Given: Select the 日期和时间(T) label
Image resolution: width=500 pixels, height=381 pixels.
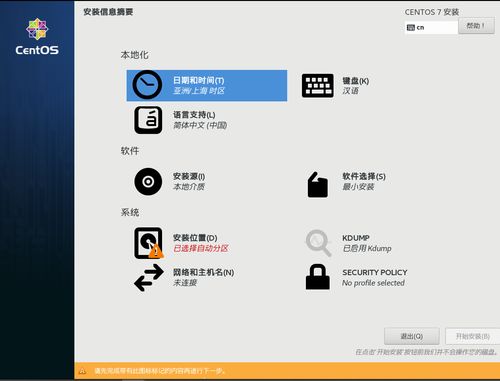Looking at the screenshot, I should [x=199, y=80].
